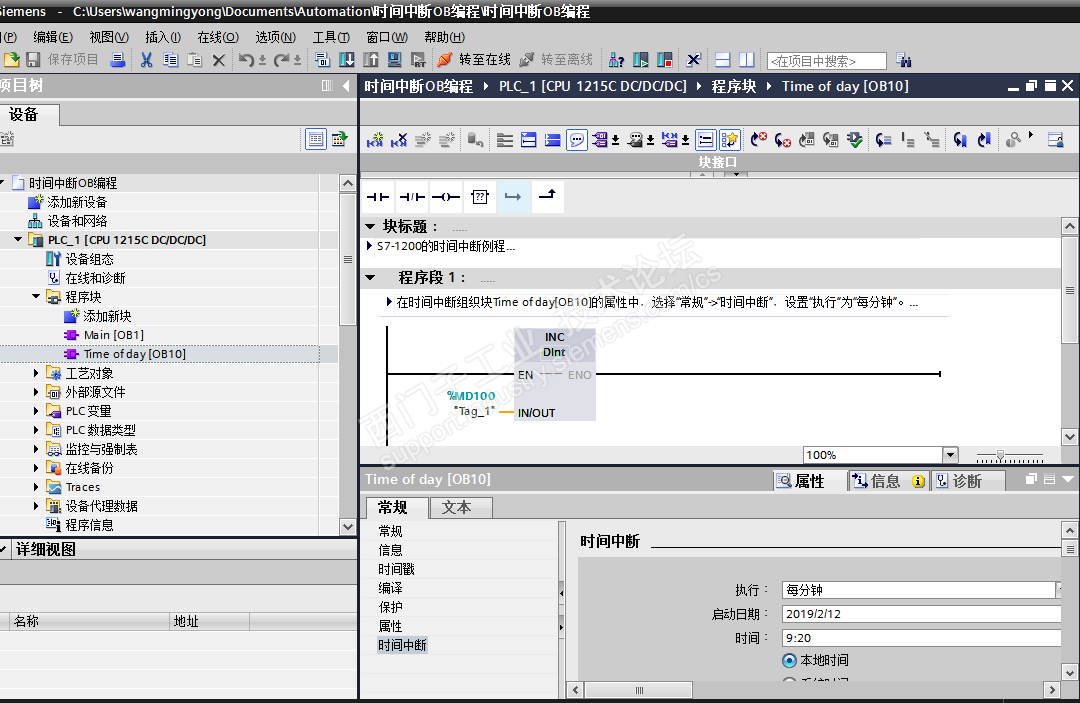
Task: Click the copy icon in main toolbar
Action: click(x=170, y=60)
